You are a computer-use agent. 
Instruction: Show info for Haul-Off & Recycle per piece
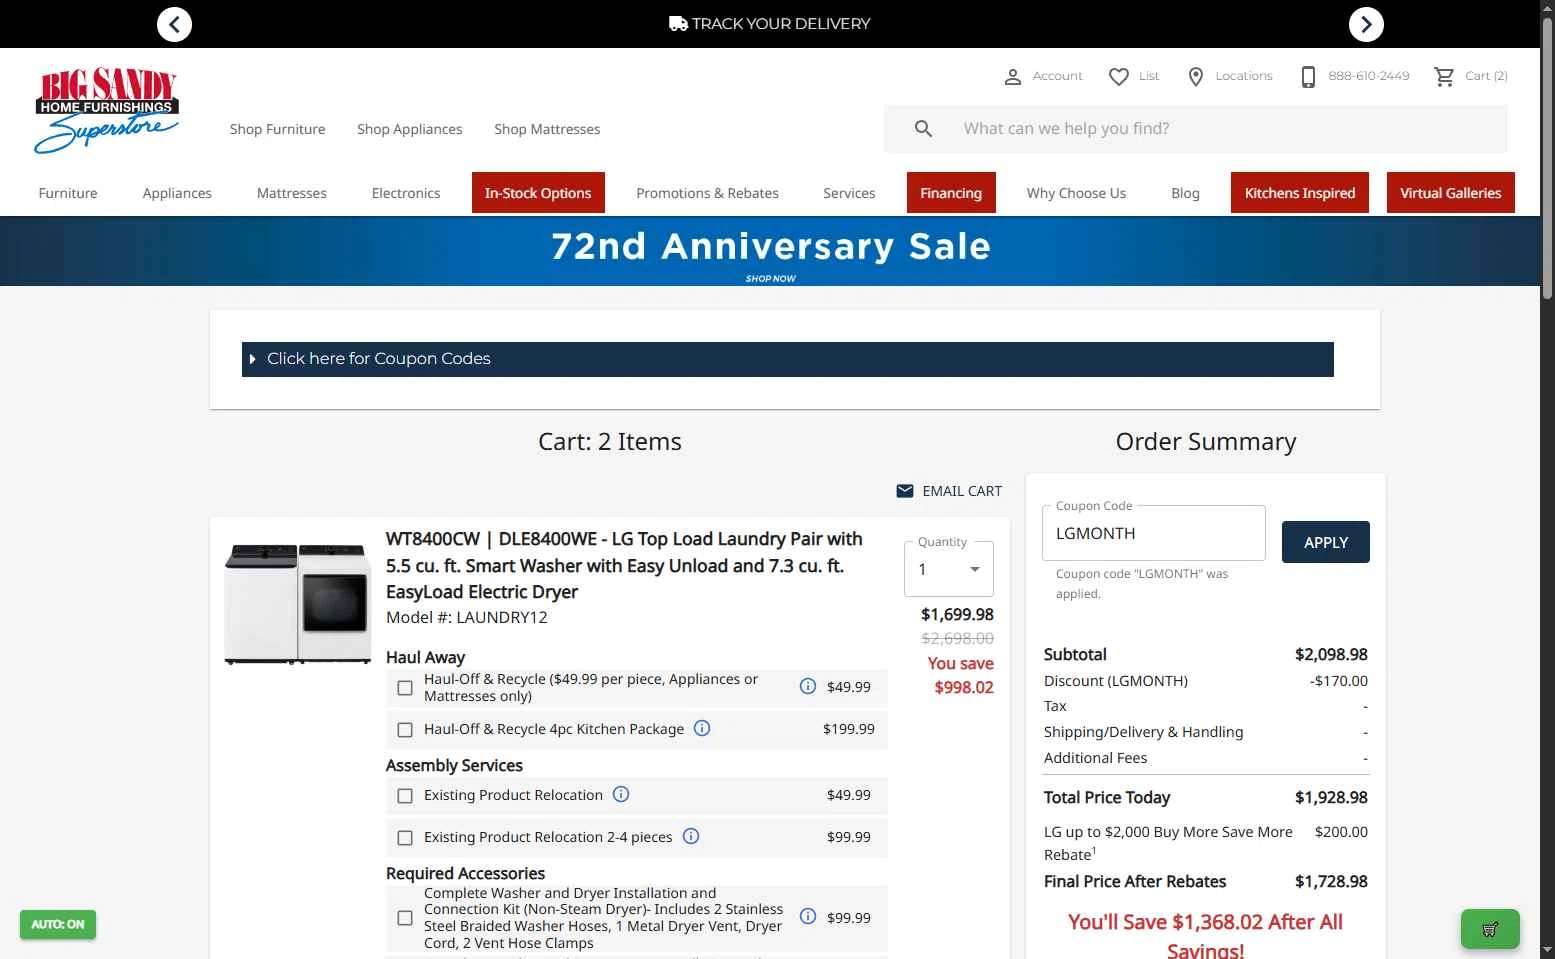click(x=808, y=686)
